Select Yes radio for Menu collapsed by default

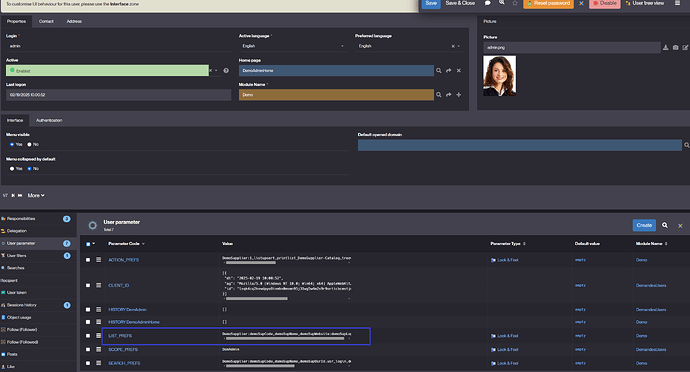(x=12, y=169)
